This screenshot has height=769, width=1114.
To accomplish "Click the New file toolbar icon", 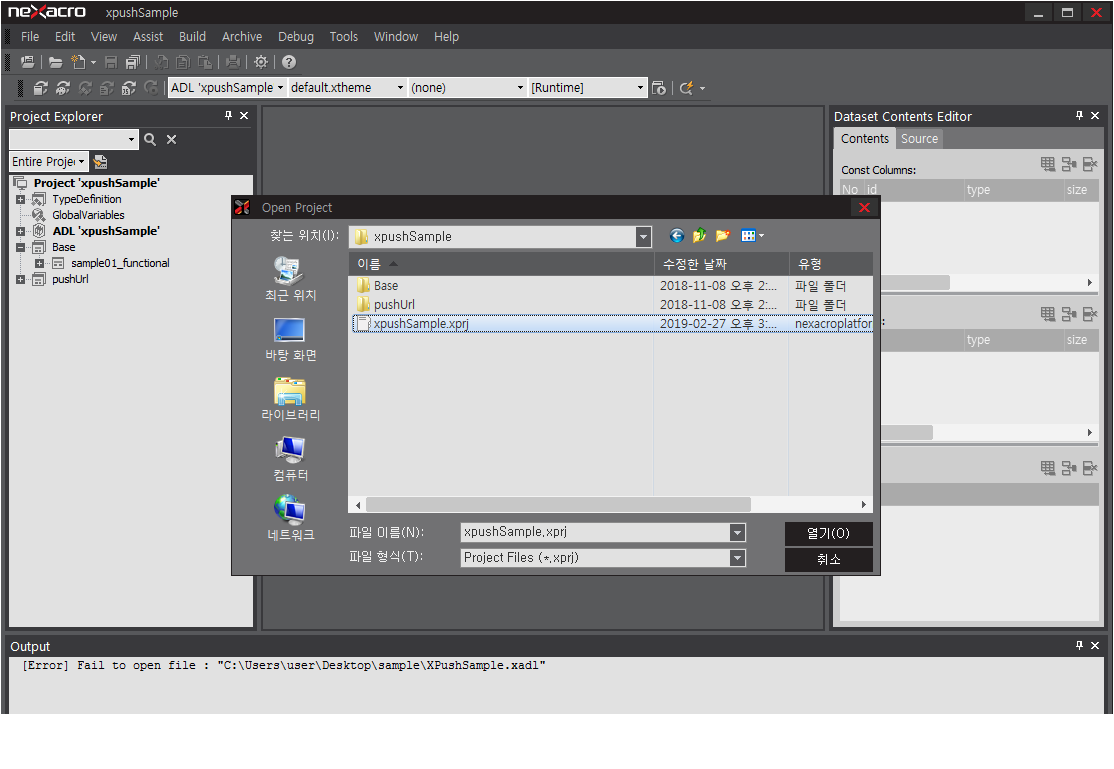I will pyautogui.click(x=78, y=63).
